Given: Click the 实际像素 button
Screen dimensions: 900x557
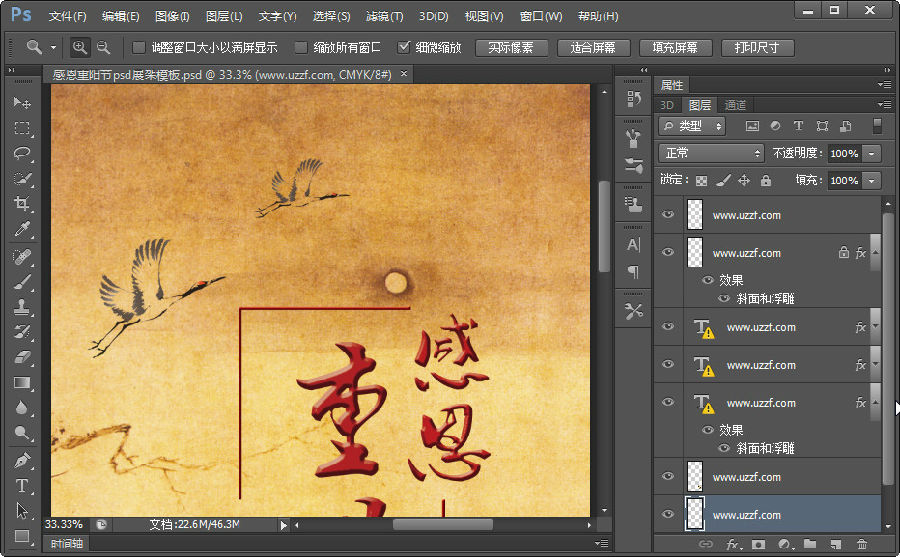Looking at the screenshot, I should click(512, 48).
